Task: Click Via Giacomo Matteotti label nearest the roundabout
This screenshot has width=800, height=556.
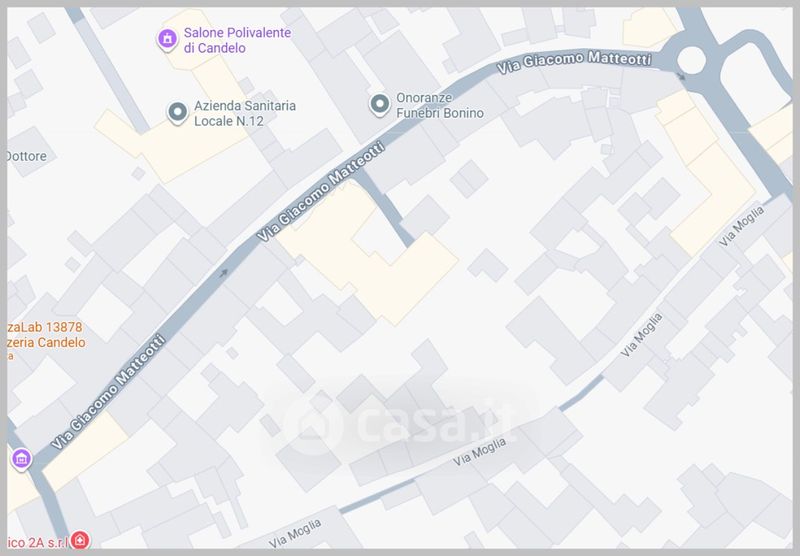Action: click(574, 61)
